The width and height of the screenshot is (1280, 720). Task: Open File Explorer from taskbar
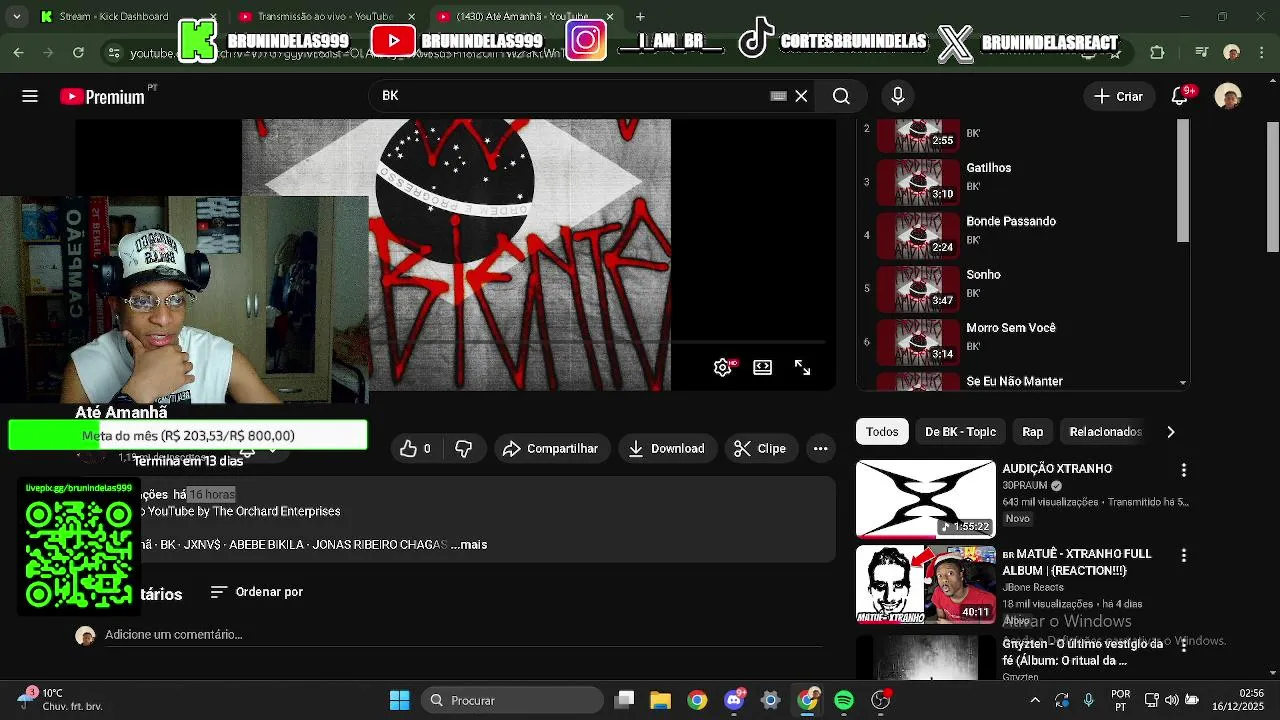pyautogui.click(x=660, y=700)
